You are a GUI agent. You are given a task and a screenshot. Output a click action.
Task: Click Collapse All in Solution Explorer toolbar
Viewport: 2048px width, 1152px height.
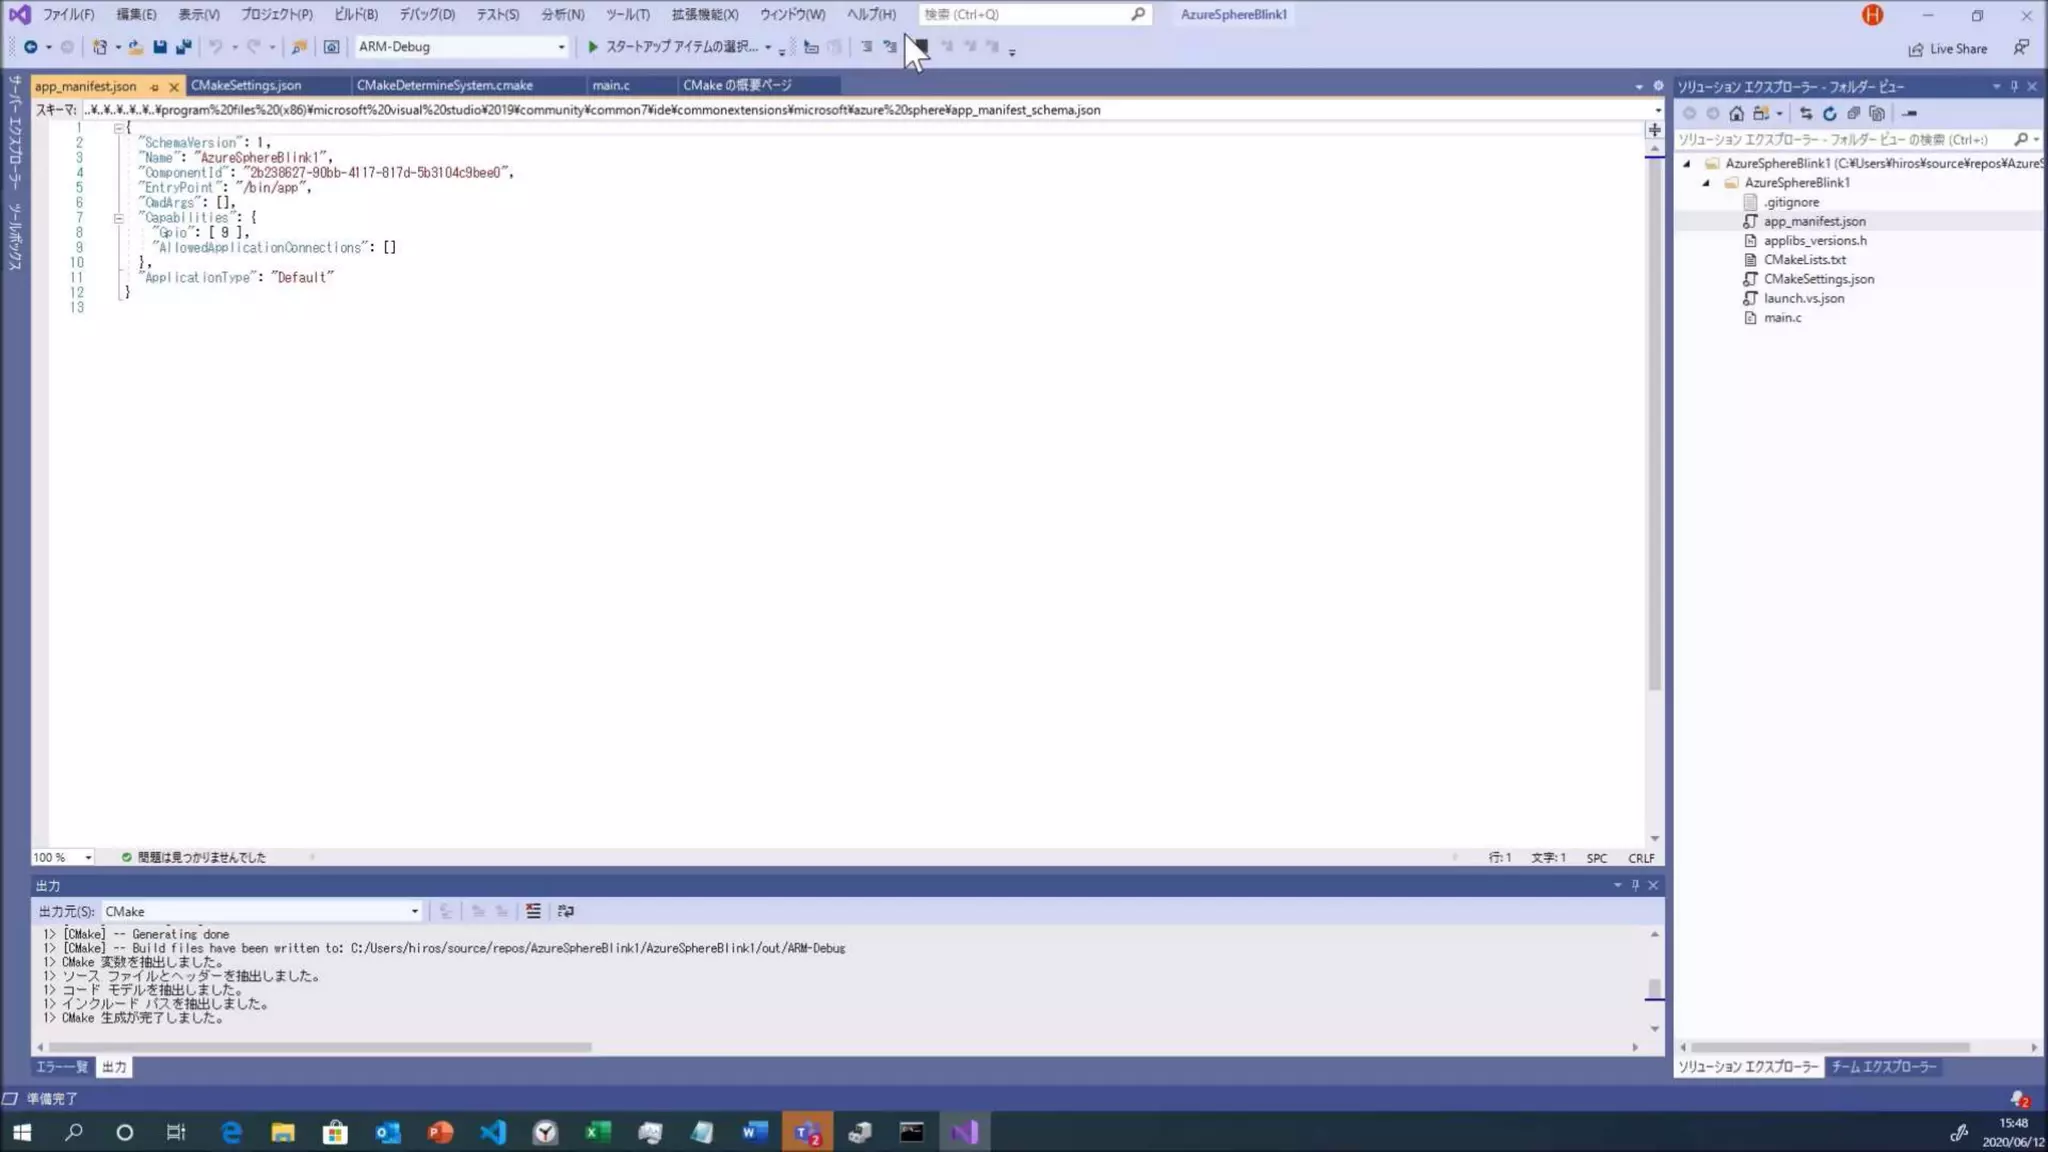pyautogui.click(x=1853, y=114)
